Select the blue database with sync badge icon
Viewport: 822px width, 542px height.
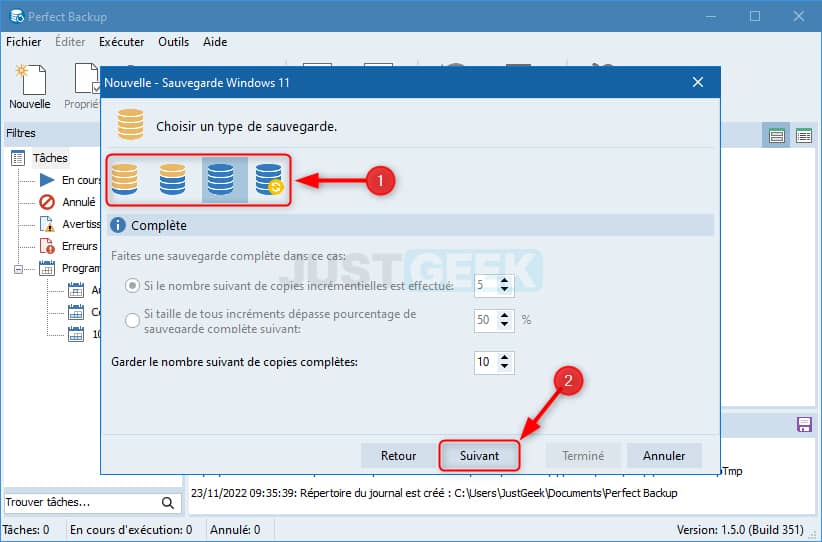click(x=269, y=179)
